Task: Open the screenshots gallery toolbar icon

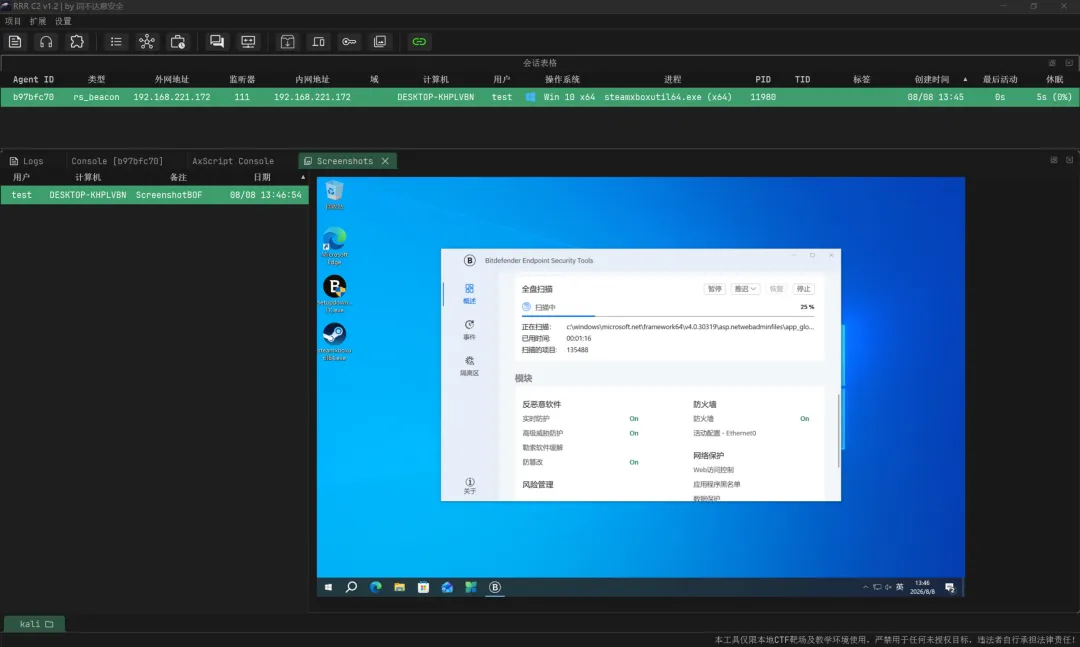Action: point(380,42)
